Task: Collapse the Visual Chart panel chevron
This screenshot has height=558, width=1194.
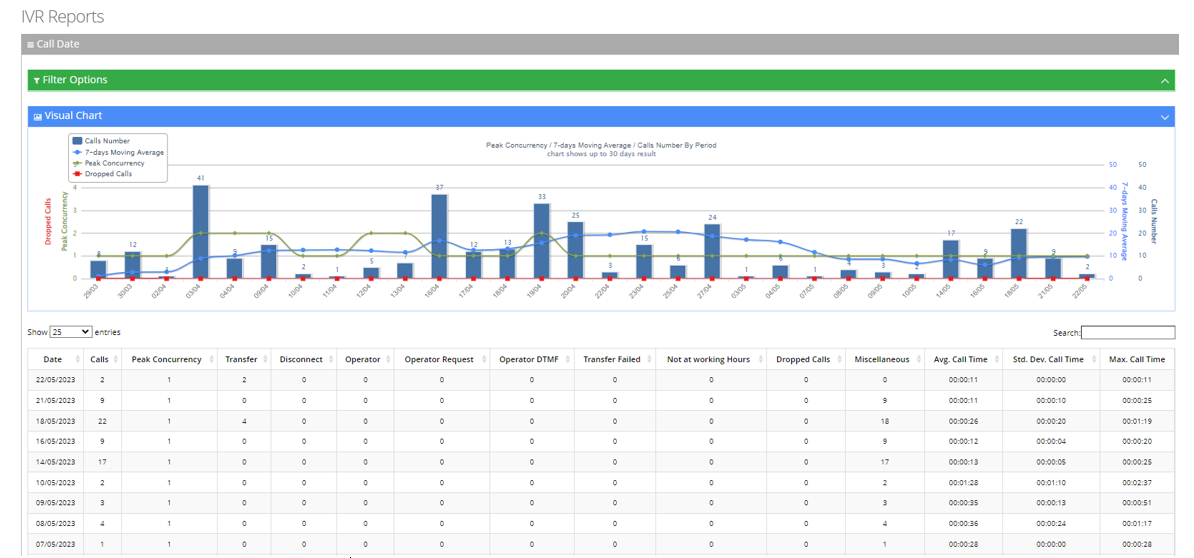Action: [x=1165, y=117]
